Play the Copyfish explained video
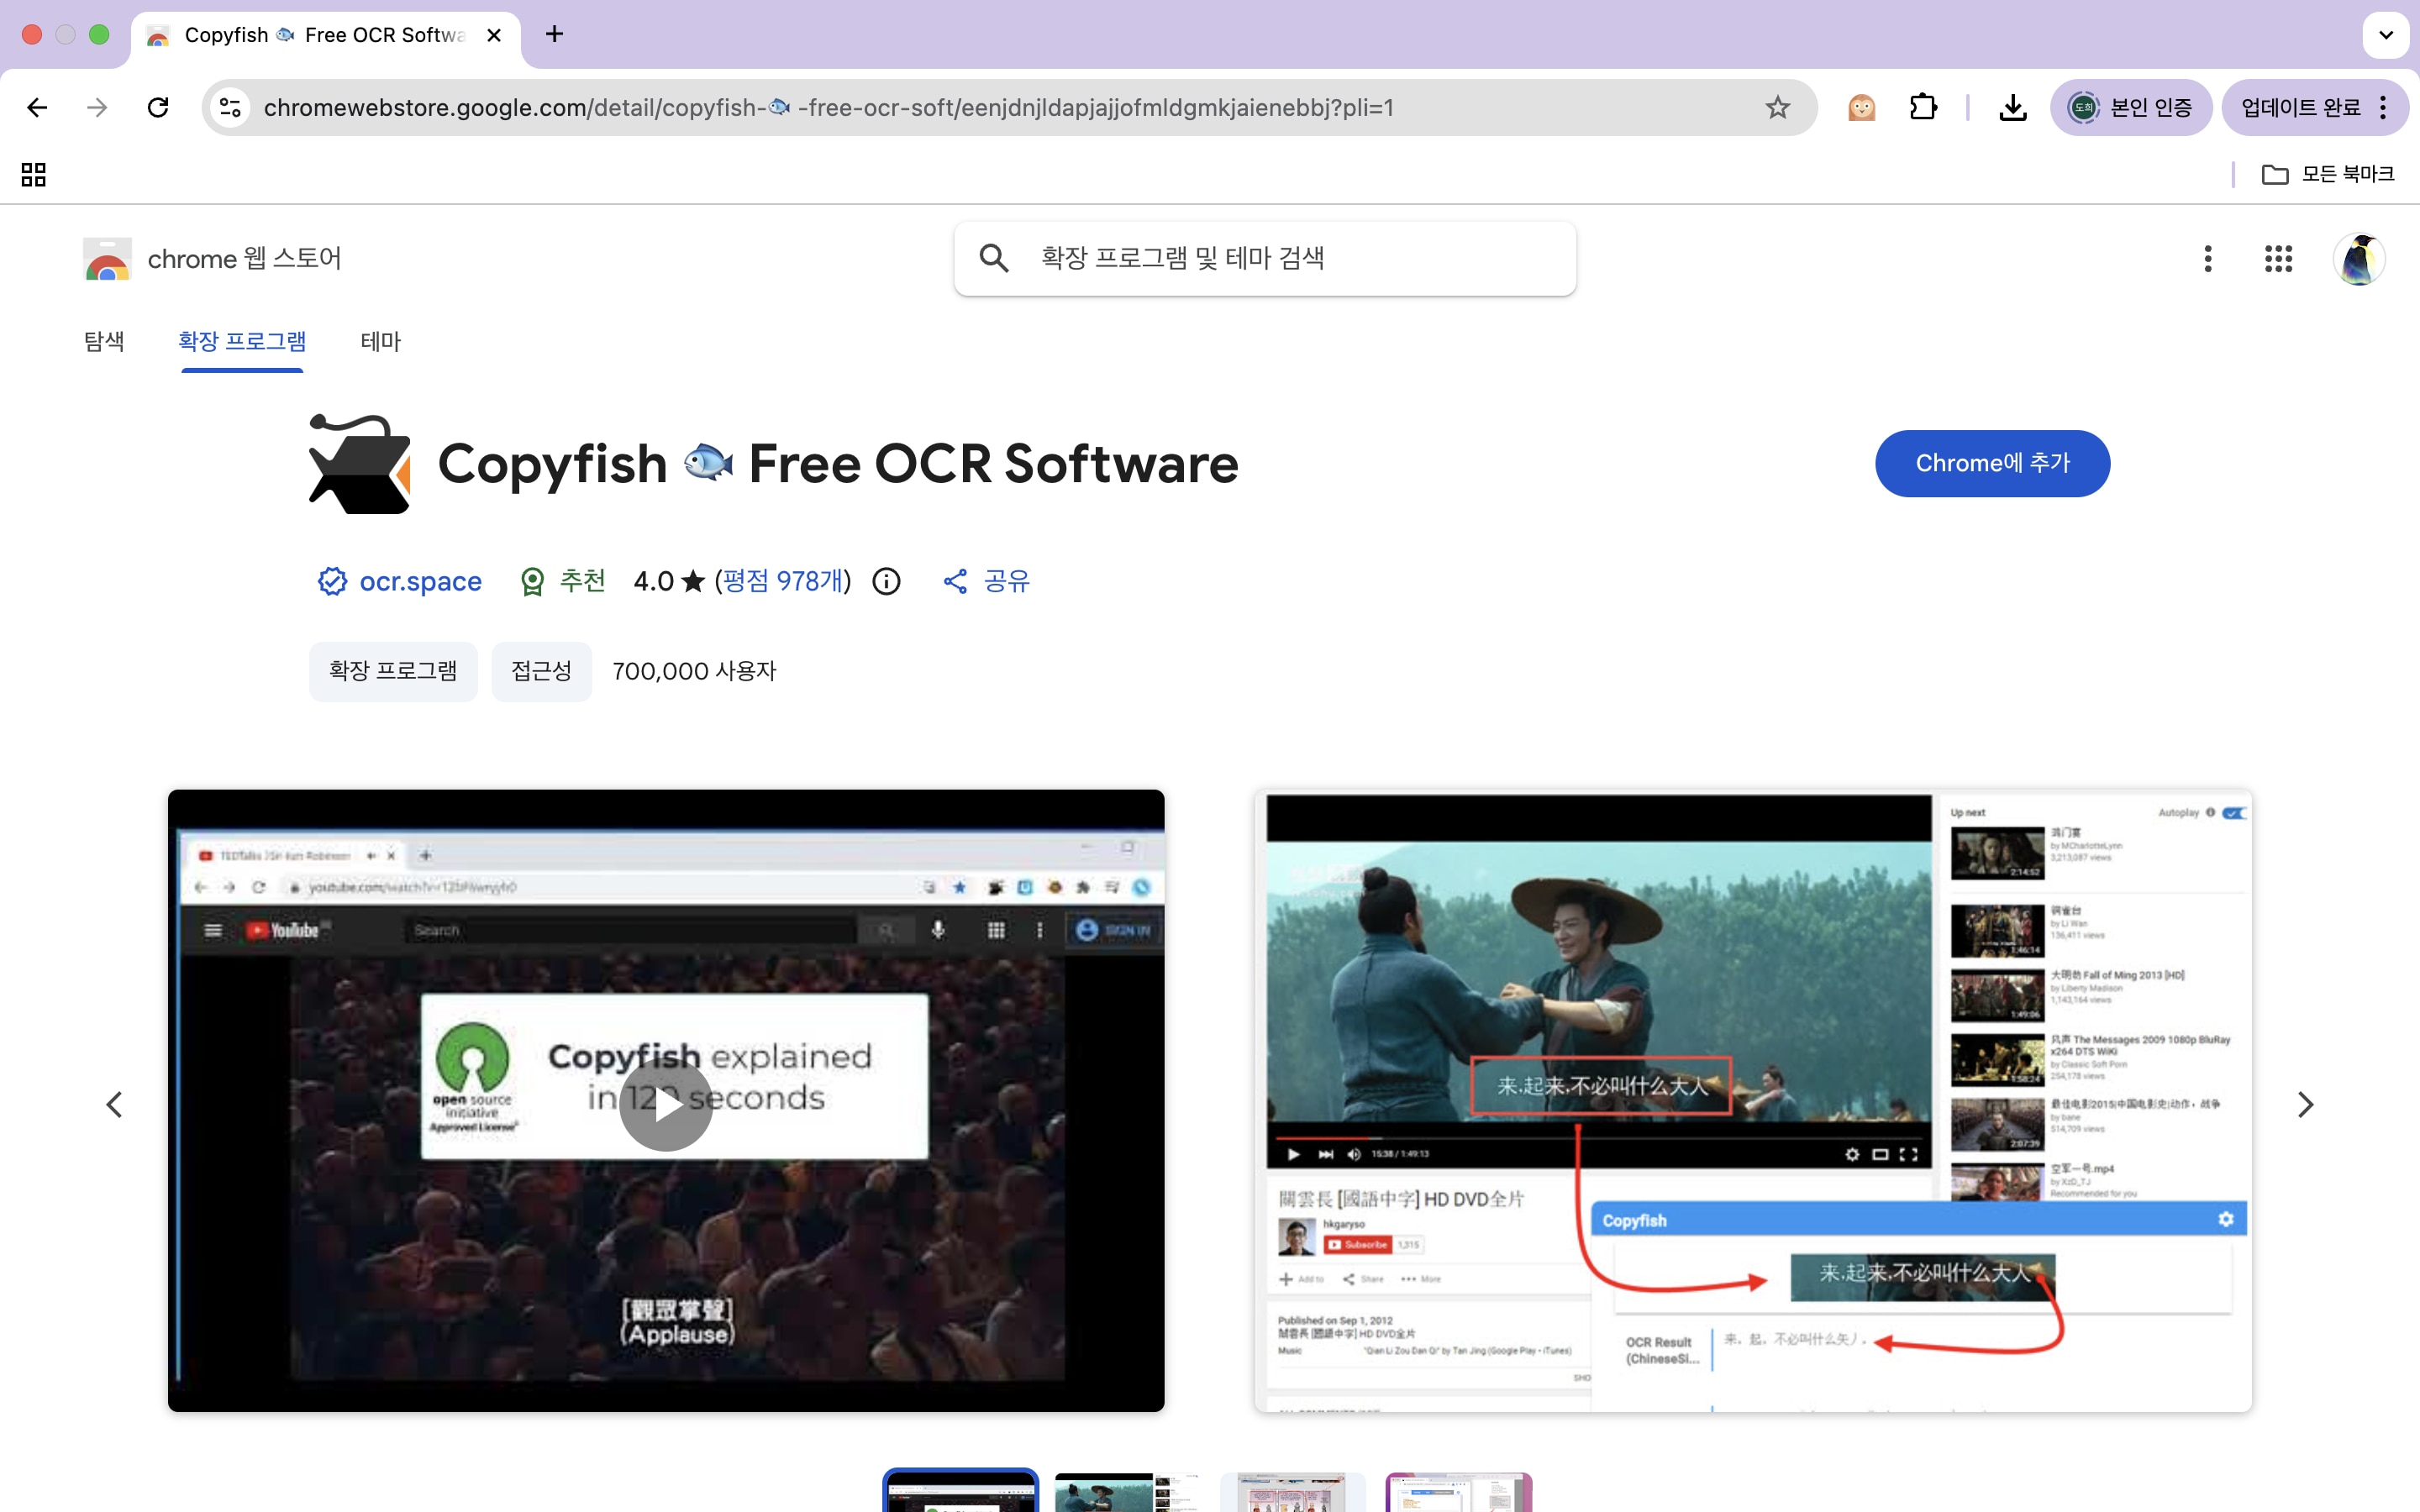 [666, 1104]
